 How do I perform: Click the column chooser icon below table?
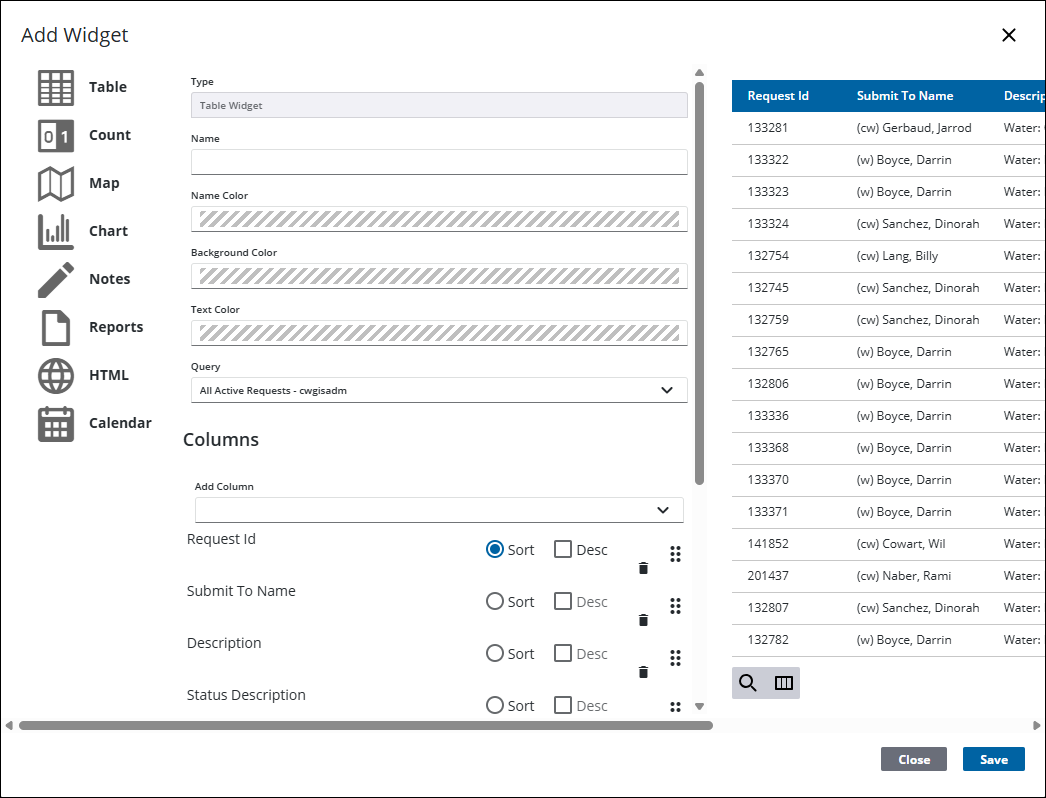pos(784,683)
